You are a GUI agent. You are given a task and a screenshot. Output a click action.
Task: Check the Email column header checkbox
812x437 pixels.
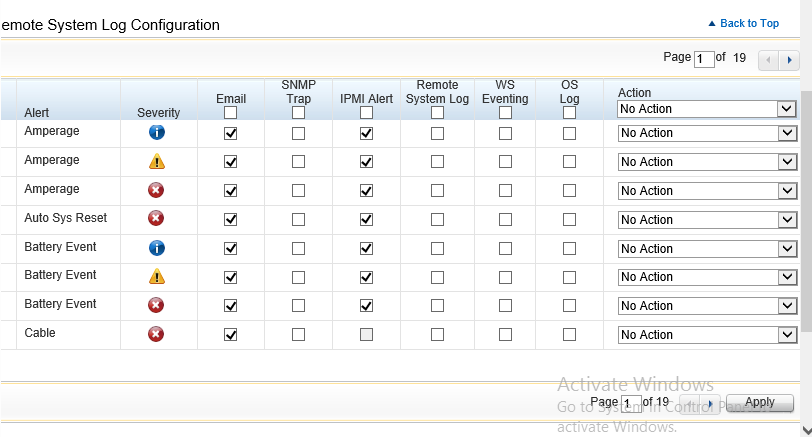(x=231, y=113)
